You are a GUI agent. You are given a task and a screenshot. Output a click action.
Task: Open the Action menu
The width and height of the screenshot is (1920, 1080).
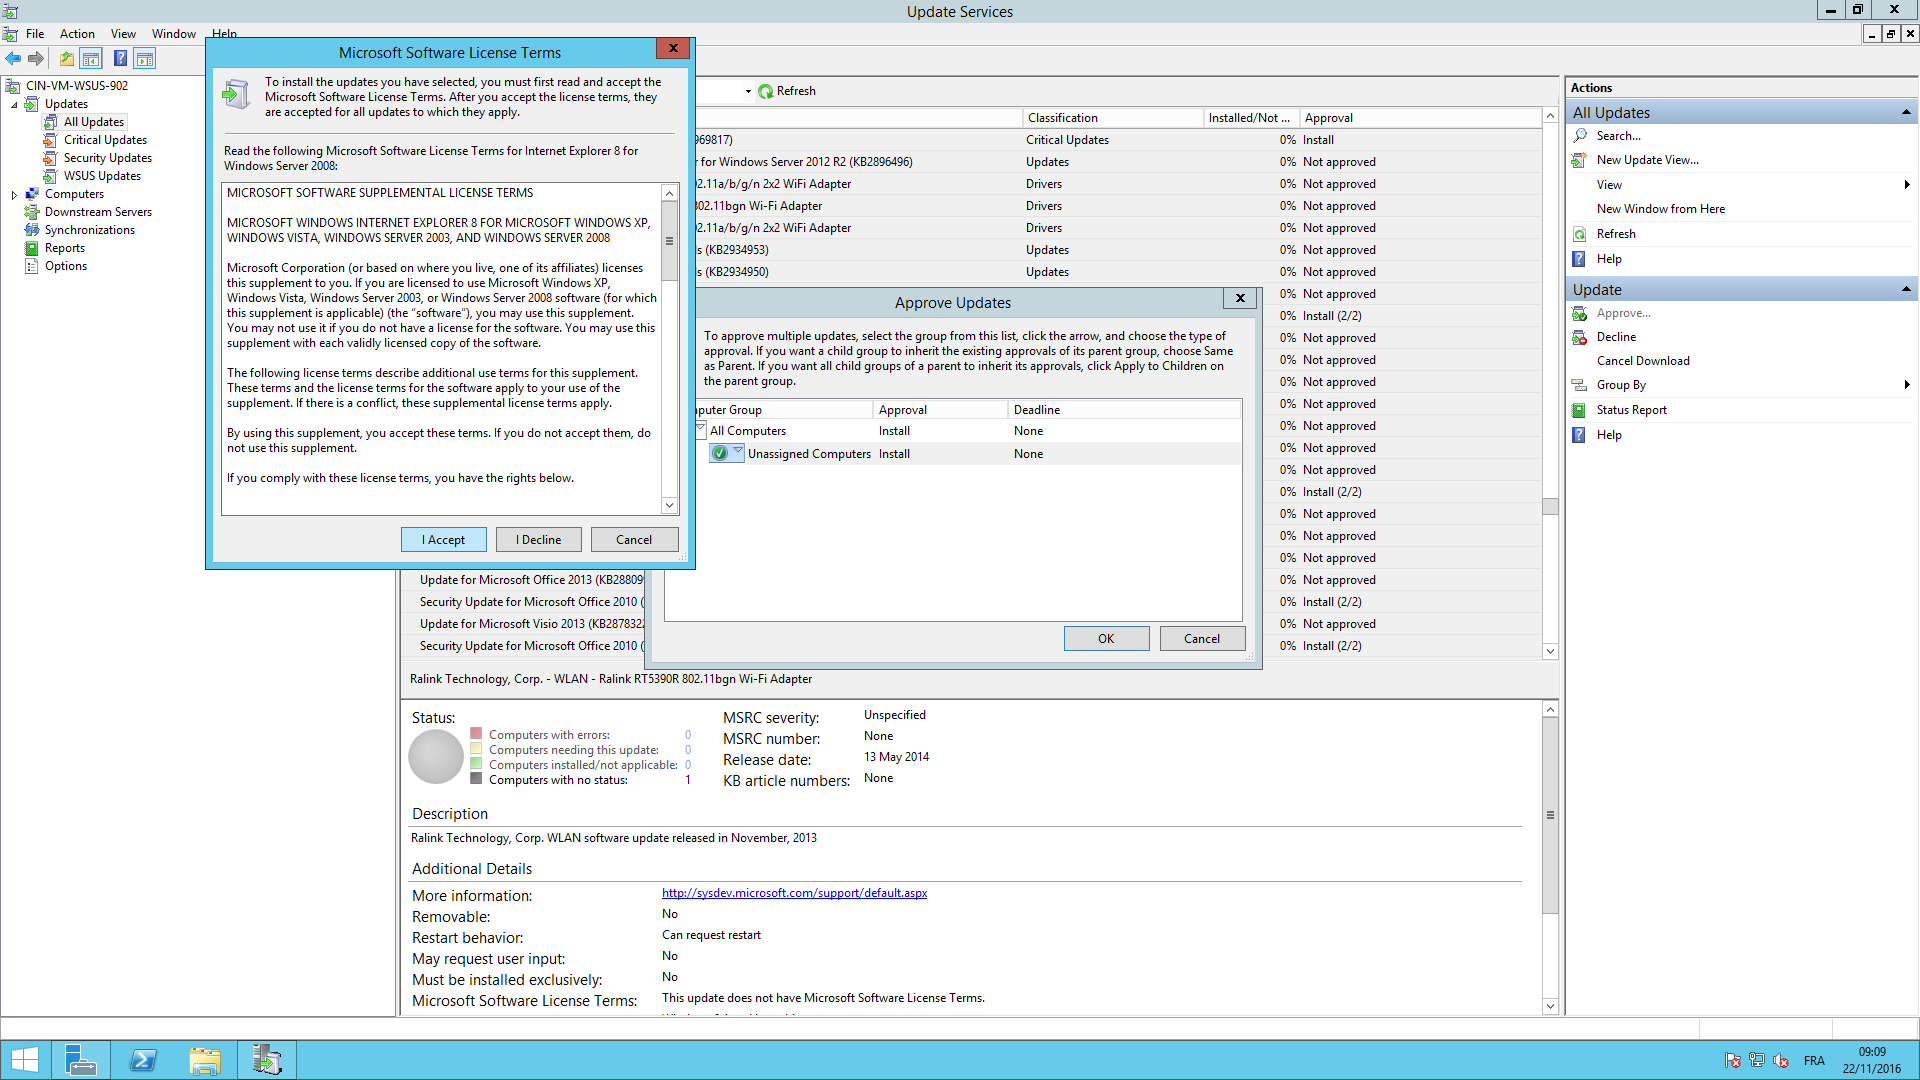pyautogui.click(x=77, y=34)
